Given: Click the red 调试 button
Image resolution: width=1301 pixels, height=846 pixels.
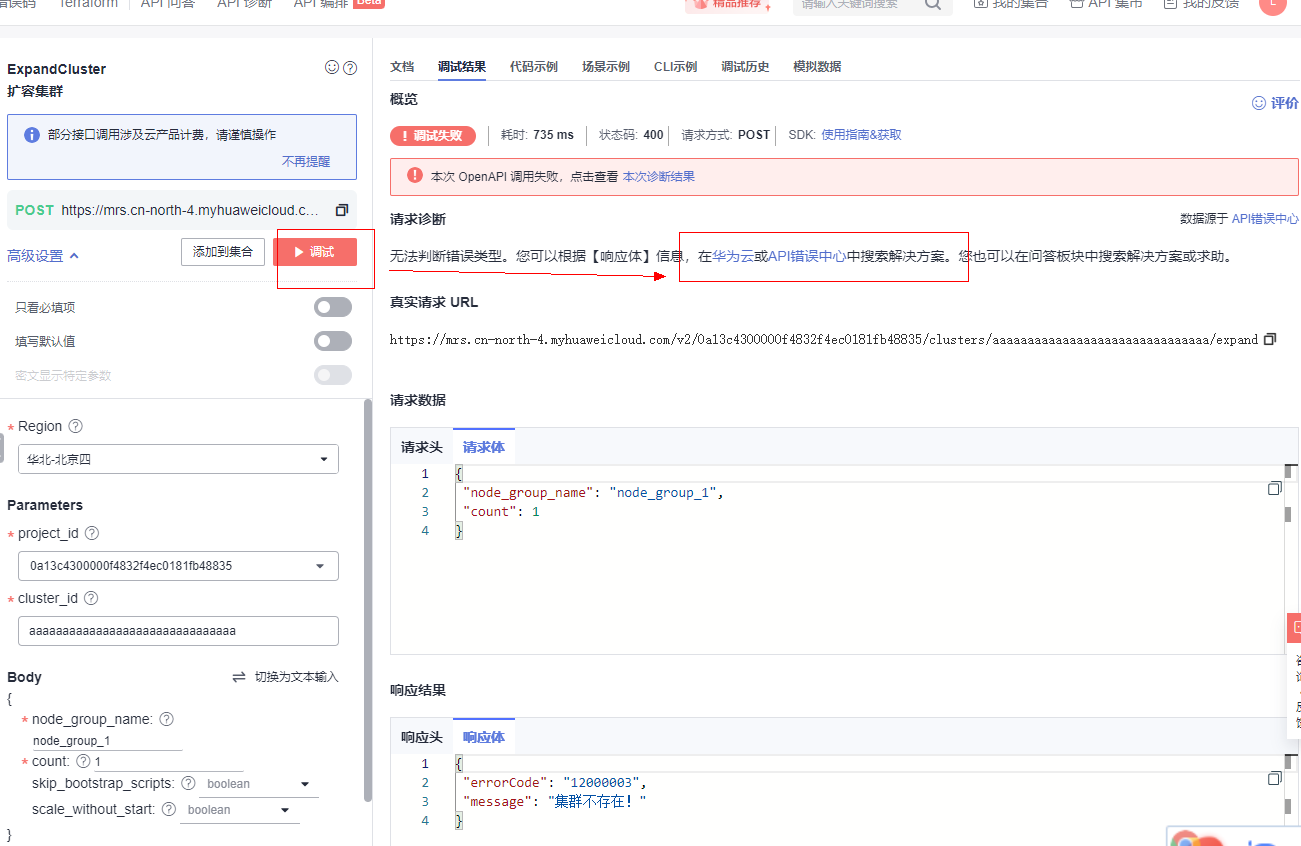Looking at the screenshot, I should pos(315,252).
